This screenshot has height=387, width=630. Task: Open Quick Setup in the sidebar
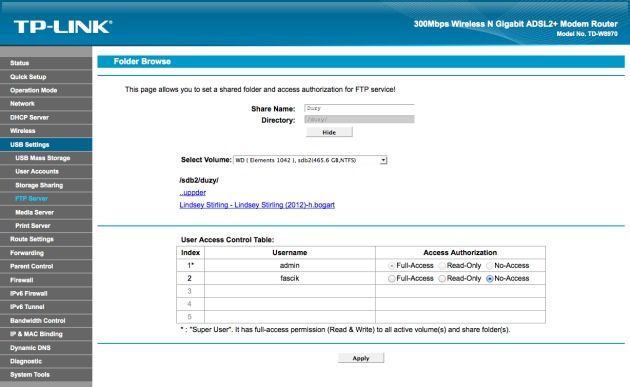tap(46, 77)
